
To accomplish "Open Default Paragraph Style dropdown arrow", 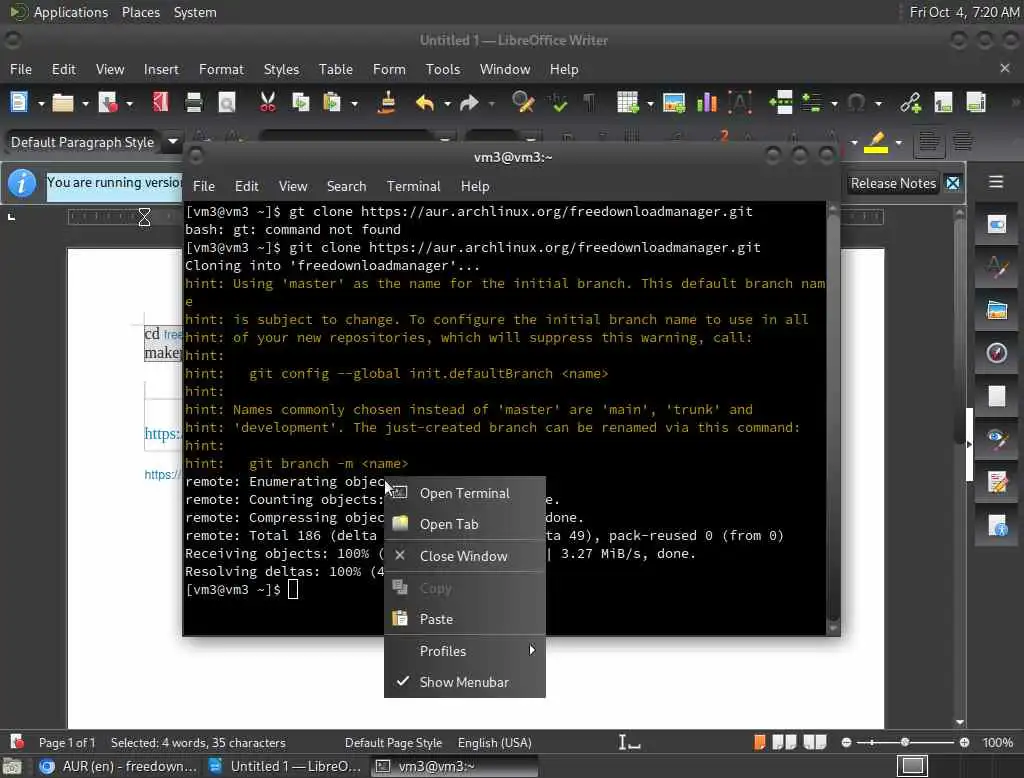I will tap(172, 141).
